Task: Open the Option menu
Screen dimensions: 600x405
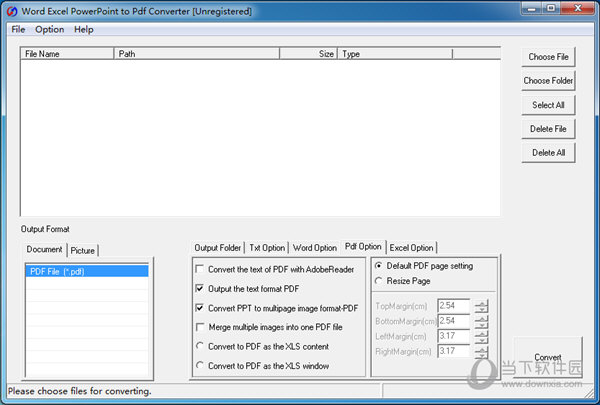Action: tap(49, 29)
